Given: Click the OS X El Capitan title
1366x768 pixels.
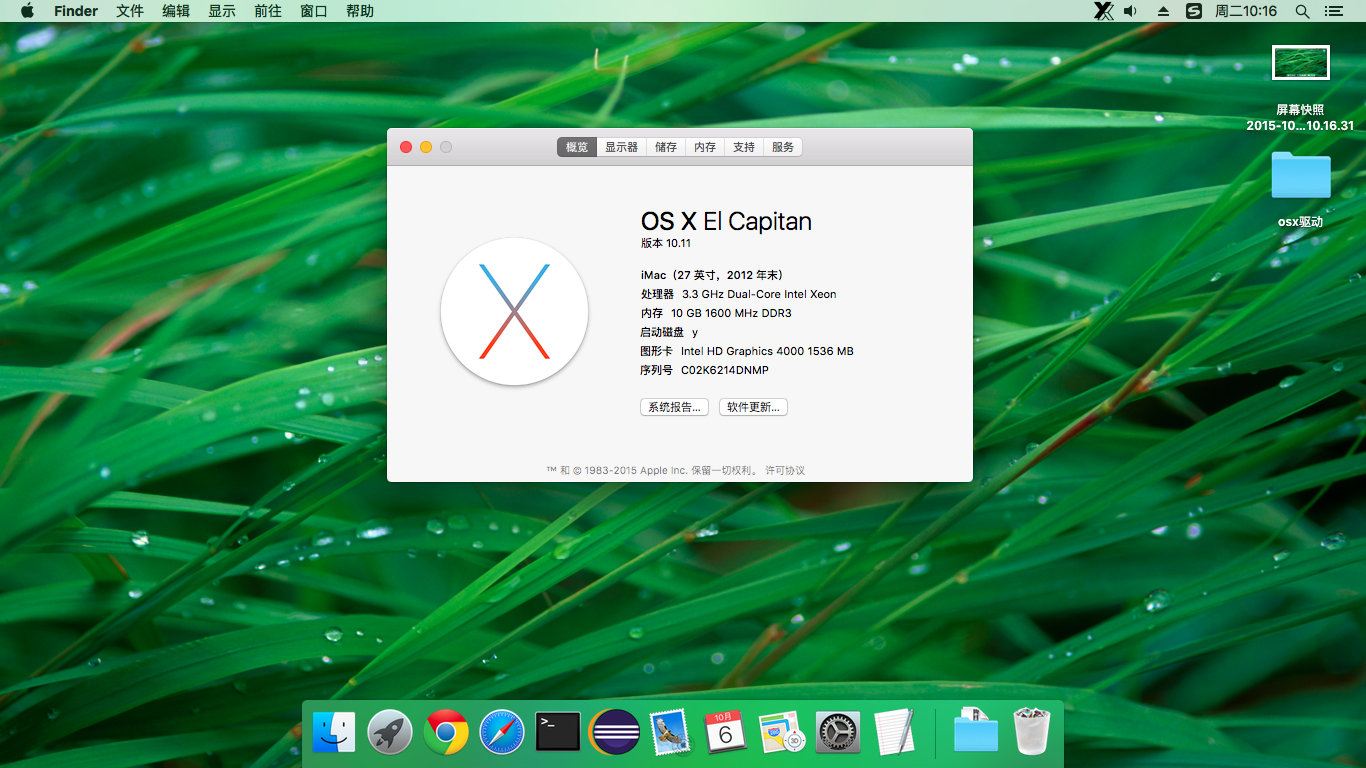Looking at the screenshot, I should click(x=726, y=221).
